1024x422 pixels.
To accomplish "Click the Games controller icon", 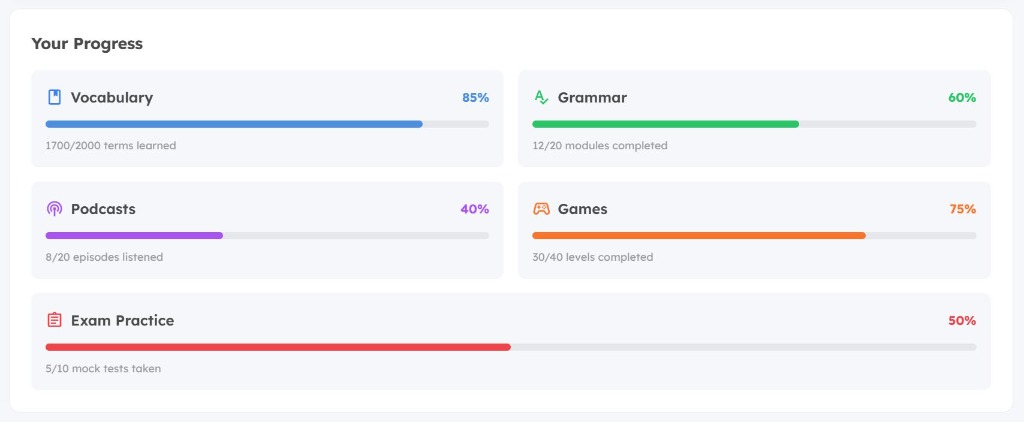I will pos(541,209).
